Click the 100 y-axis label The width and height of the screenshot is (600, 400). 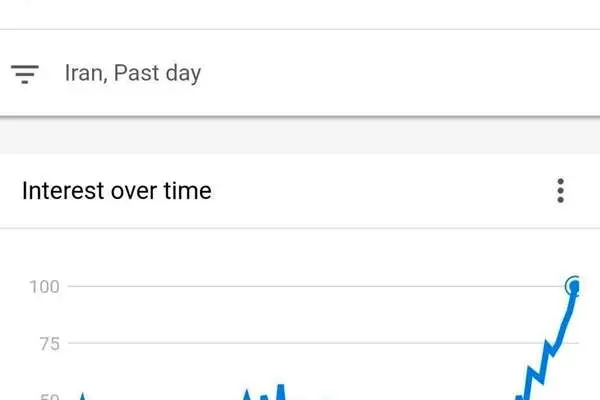[44, 287]
